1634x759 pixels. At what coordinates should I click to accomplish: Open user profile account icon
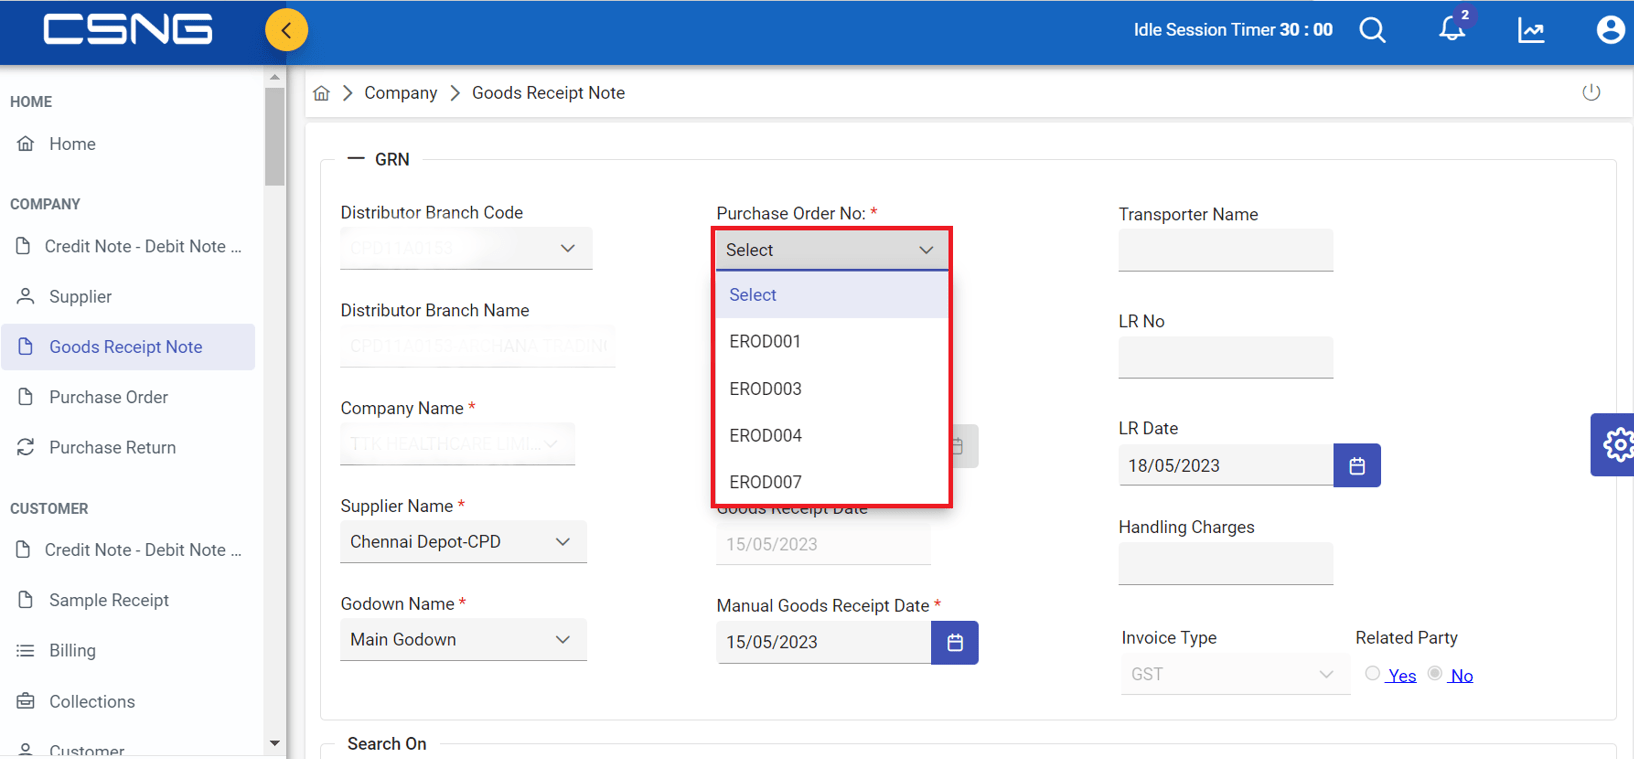tap(1610, 30)
